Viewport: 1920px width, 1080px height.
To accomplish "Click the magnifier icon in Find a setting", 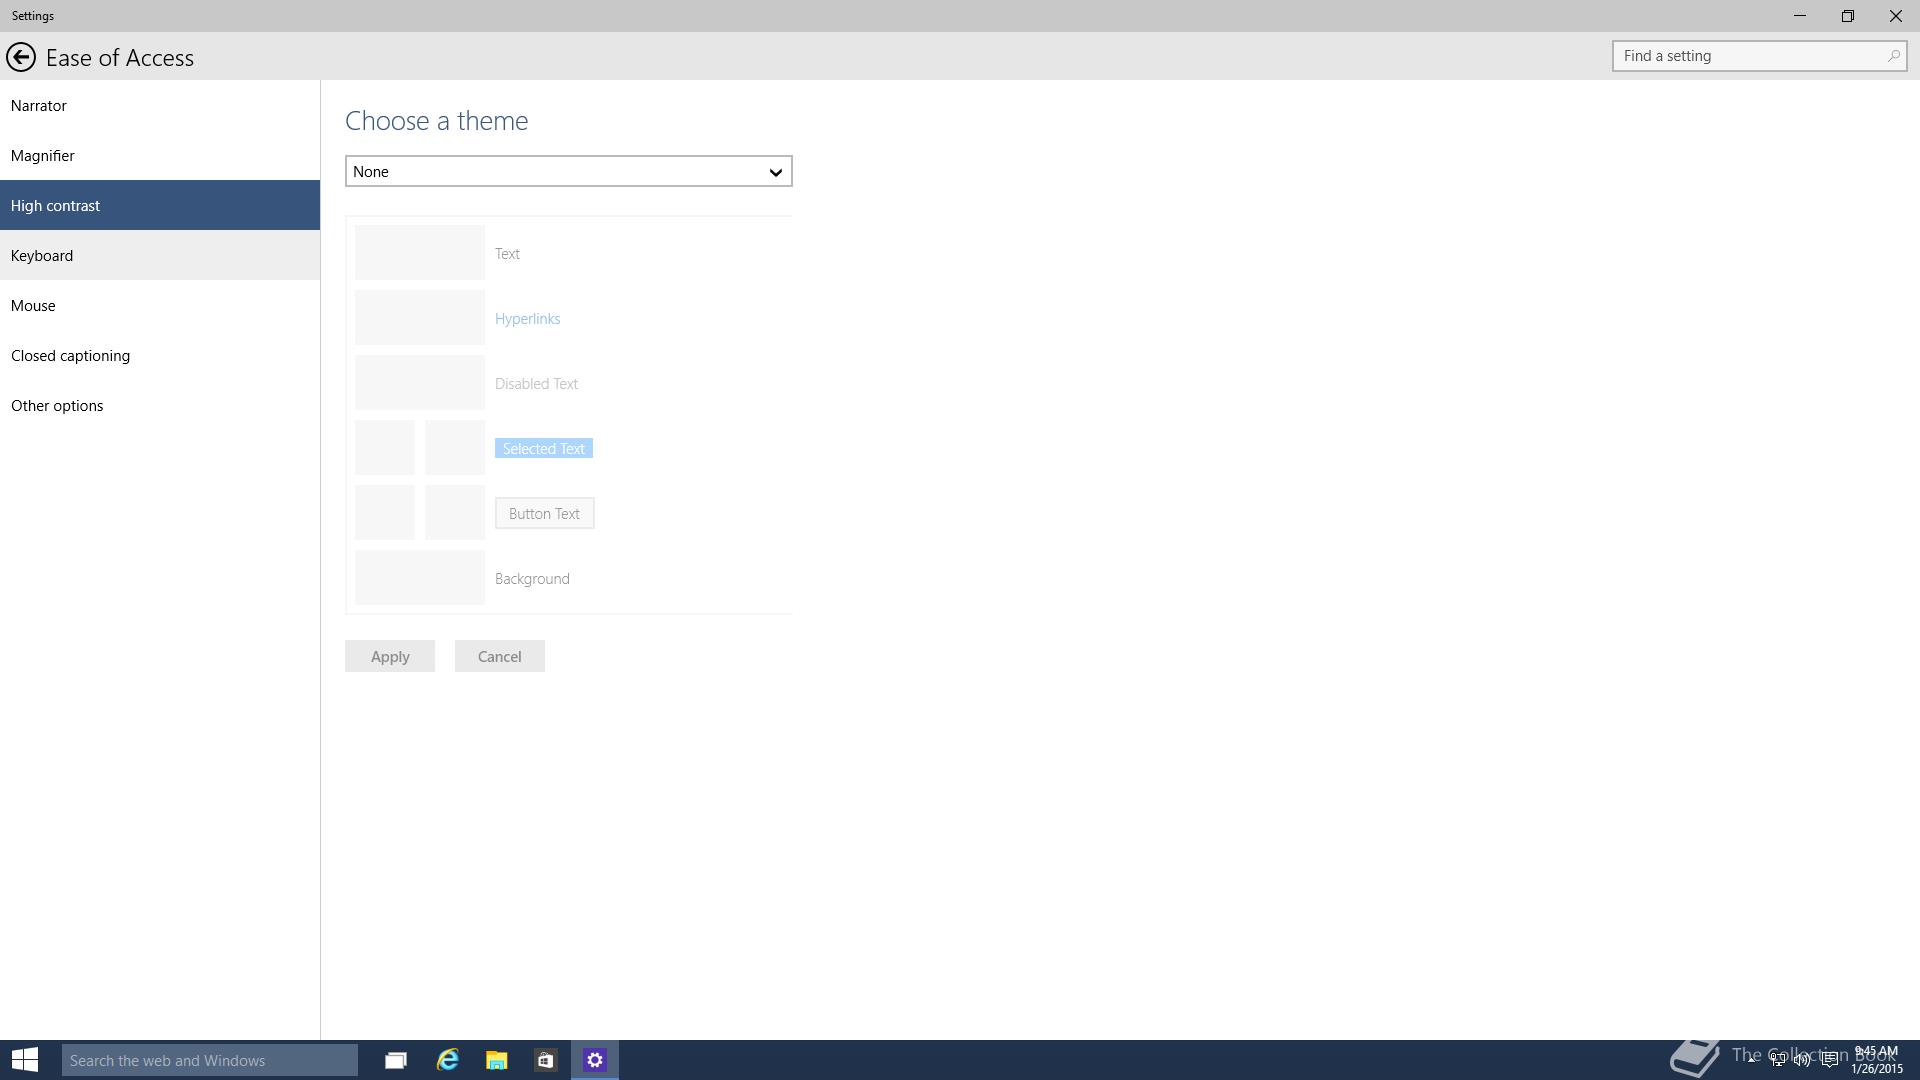I will (1893, 56).
